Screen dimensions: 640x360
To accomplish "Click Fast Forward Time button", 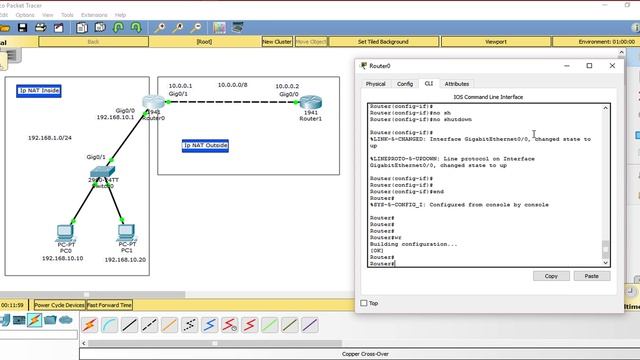I will click(109, 305).
